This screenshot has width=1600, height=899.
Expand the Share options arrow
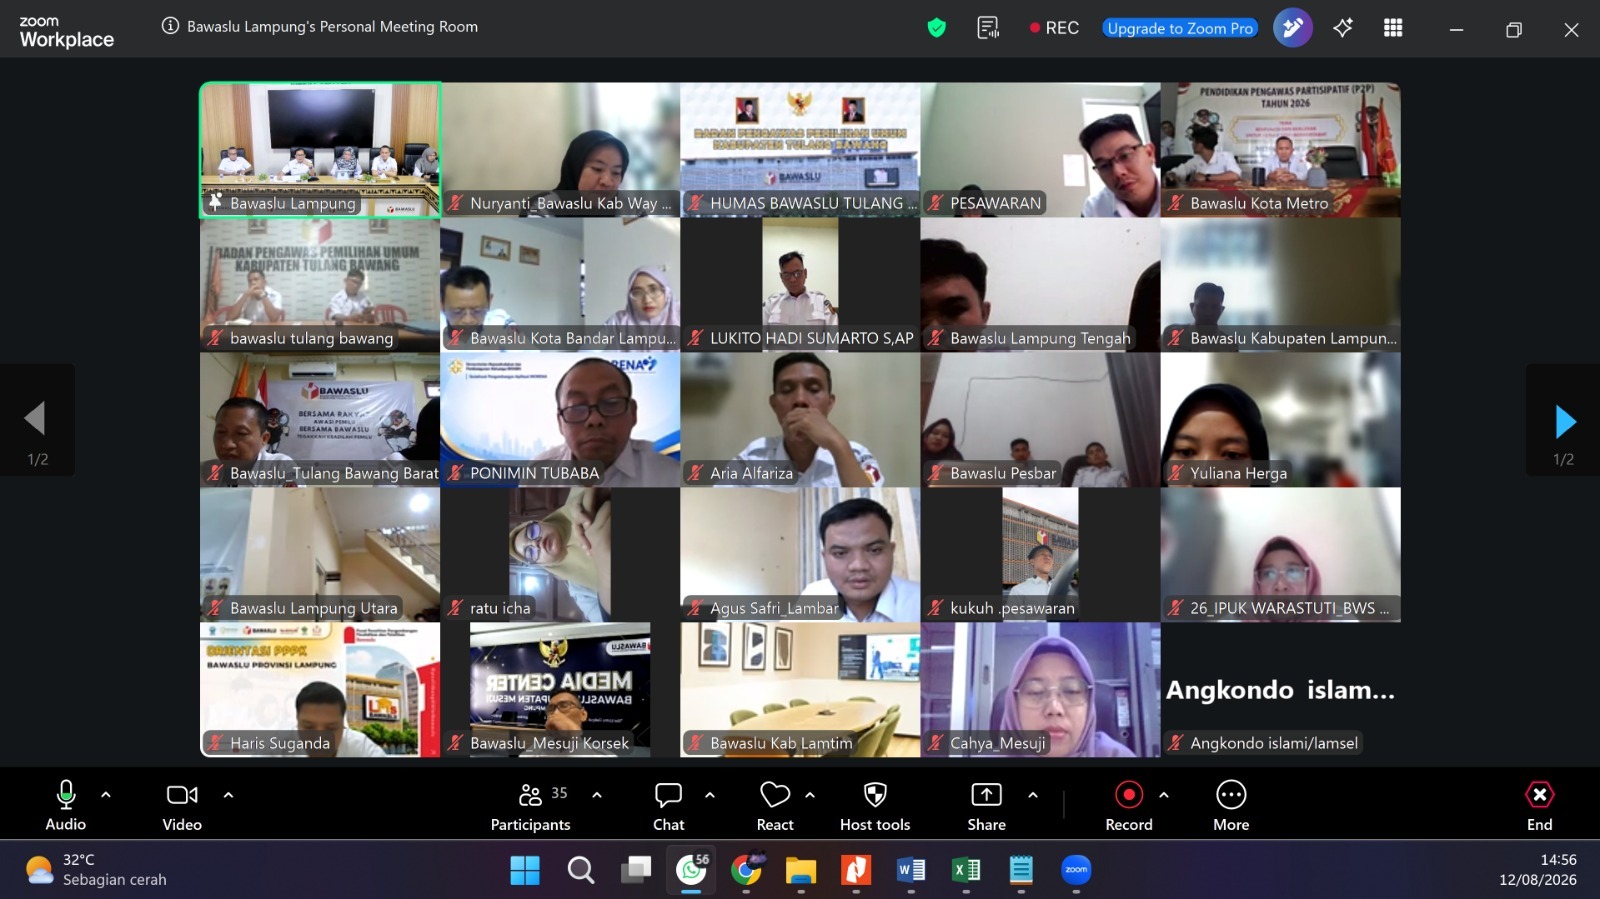[1033, 795]
